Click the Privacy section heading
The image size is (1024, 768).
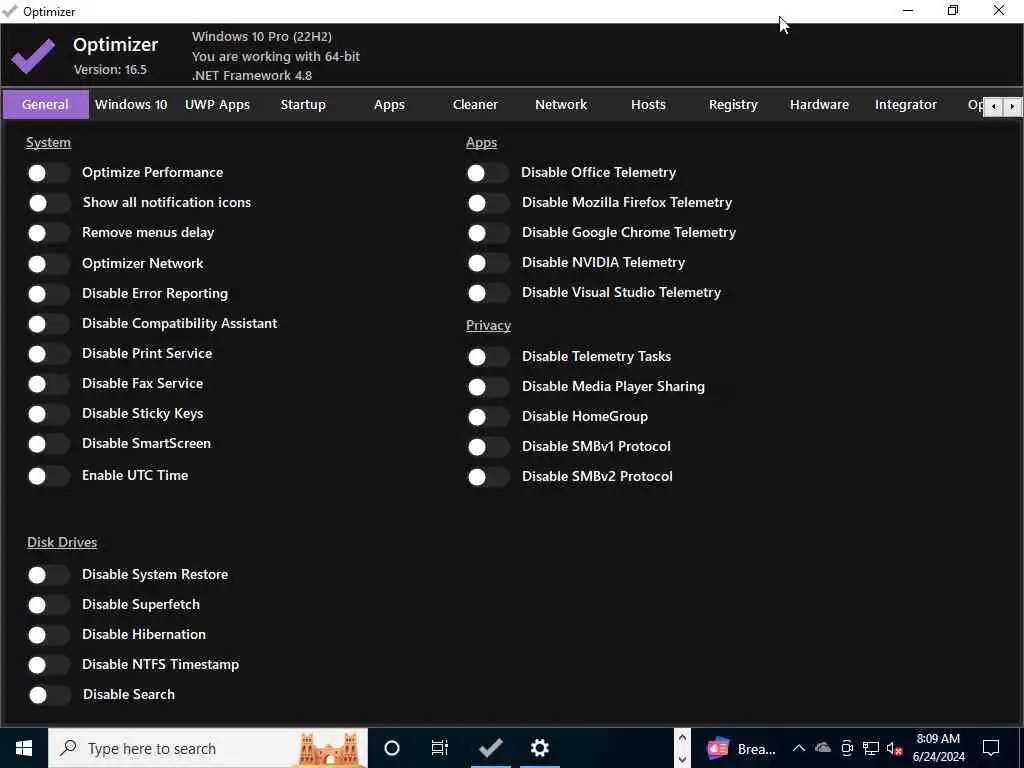pyautogui.click(x=488, y=325)
